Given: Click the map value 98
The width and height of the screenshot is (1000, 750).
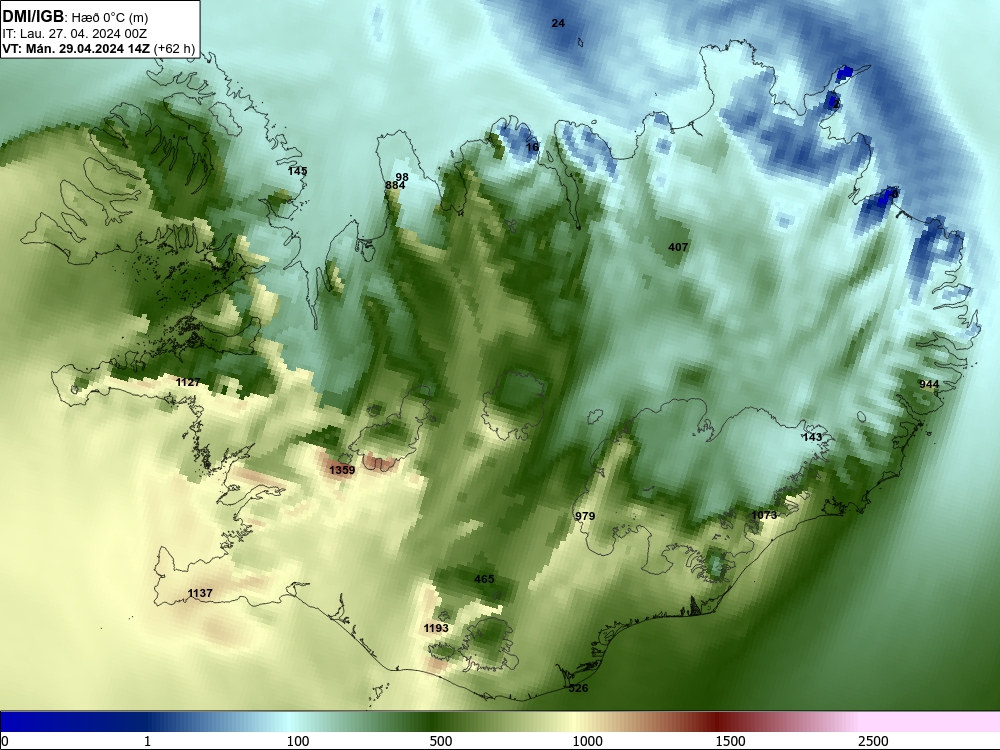Looking at the screenshot, I should (402, 177).
